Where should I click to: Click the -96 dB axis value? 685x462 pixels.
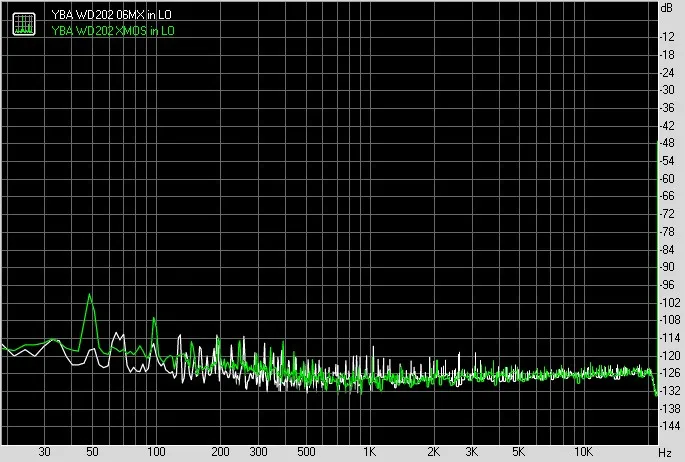[667, 285]
